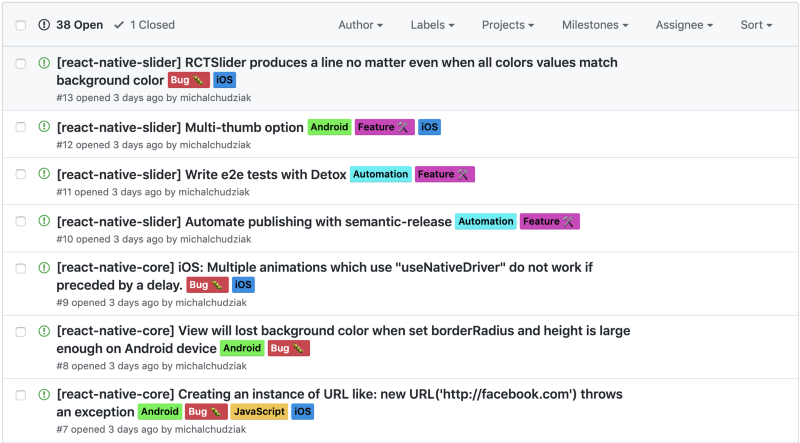The height and width of the screenshot is (443, 800).
Task: Switch to the 1 Closed issues
Action: 144,24
